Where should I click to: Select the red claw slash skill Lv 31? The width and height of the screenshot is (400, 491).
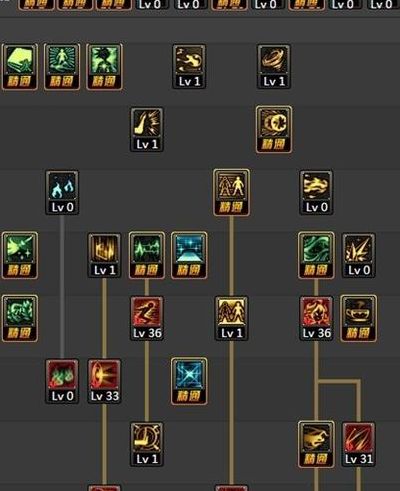coord(359,444)
